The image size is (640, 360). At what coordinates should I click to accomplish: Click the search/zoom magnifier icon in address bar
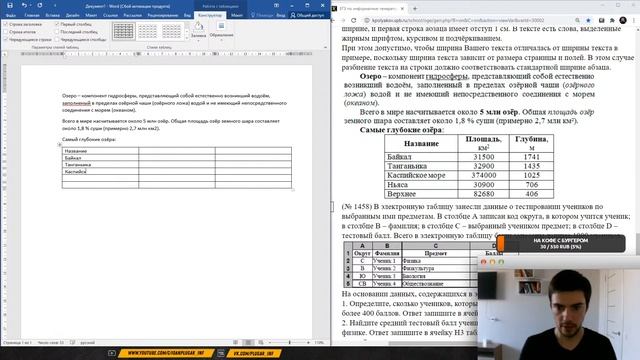(578, 20)
